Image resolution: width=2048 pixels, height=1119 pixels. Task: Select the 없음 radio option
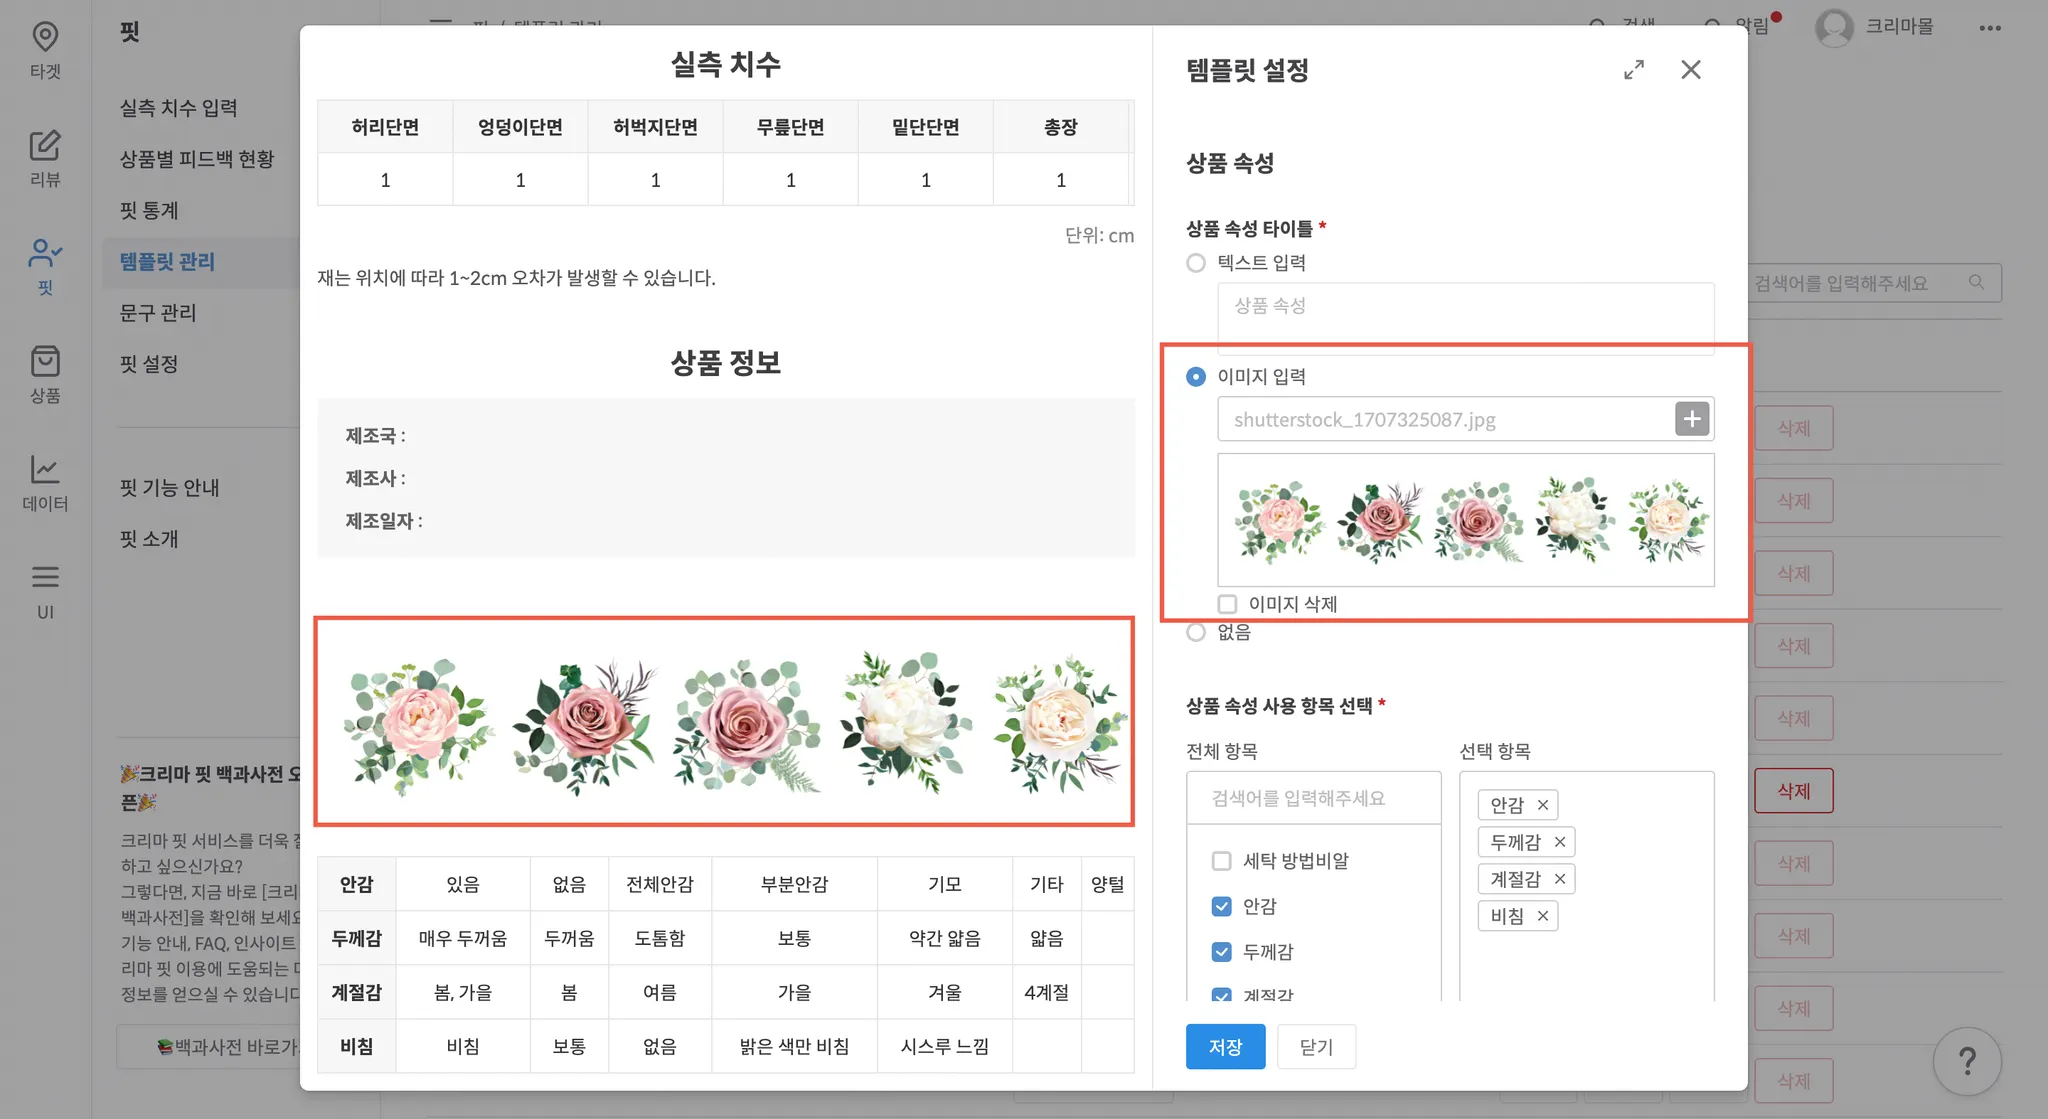coord(1196,632)
